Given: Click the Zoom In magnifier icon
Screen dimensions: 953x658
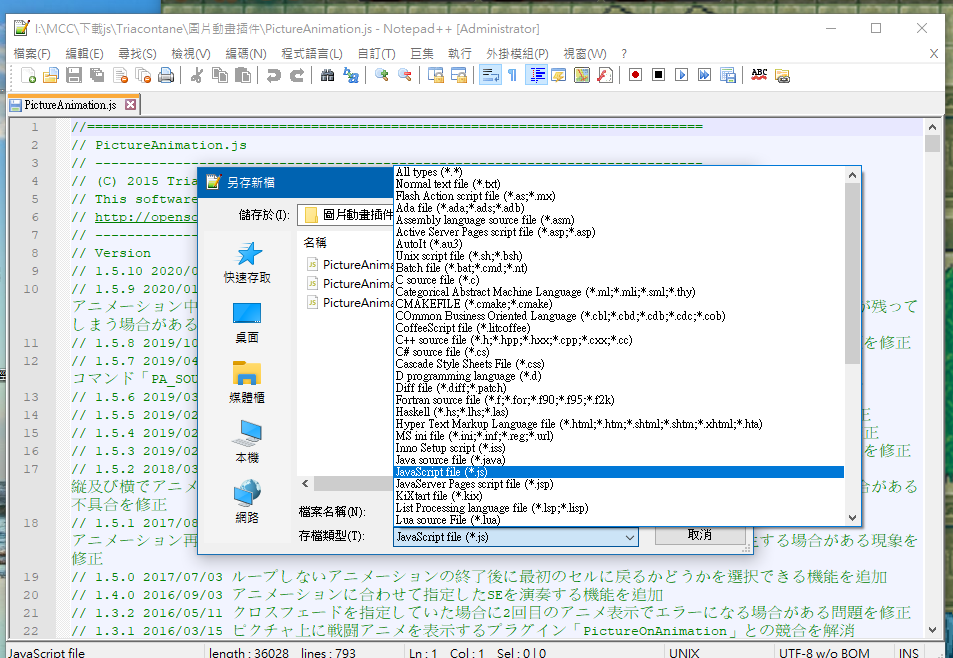Looking at the screenshot, I should click(382, 75).
